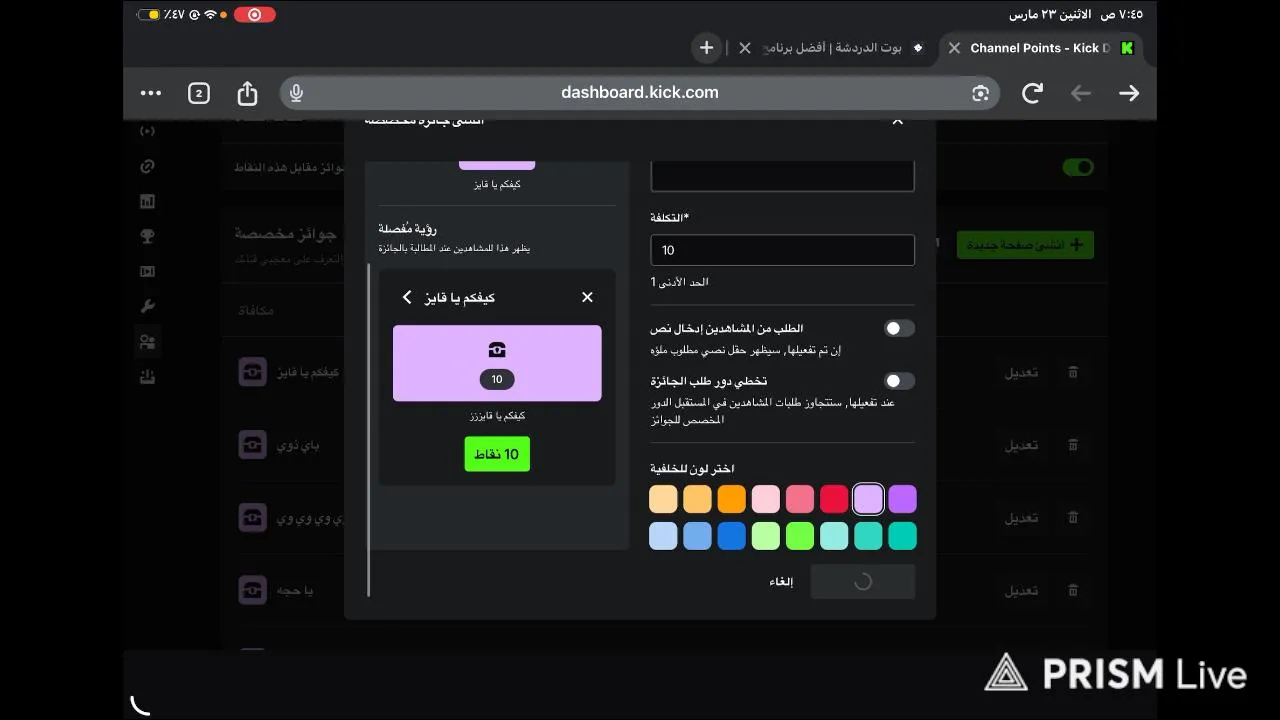
Task: Toggle the green channel points switch behind dialog
Action: pos(1078,167)
